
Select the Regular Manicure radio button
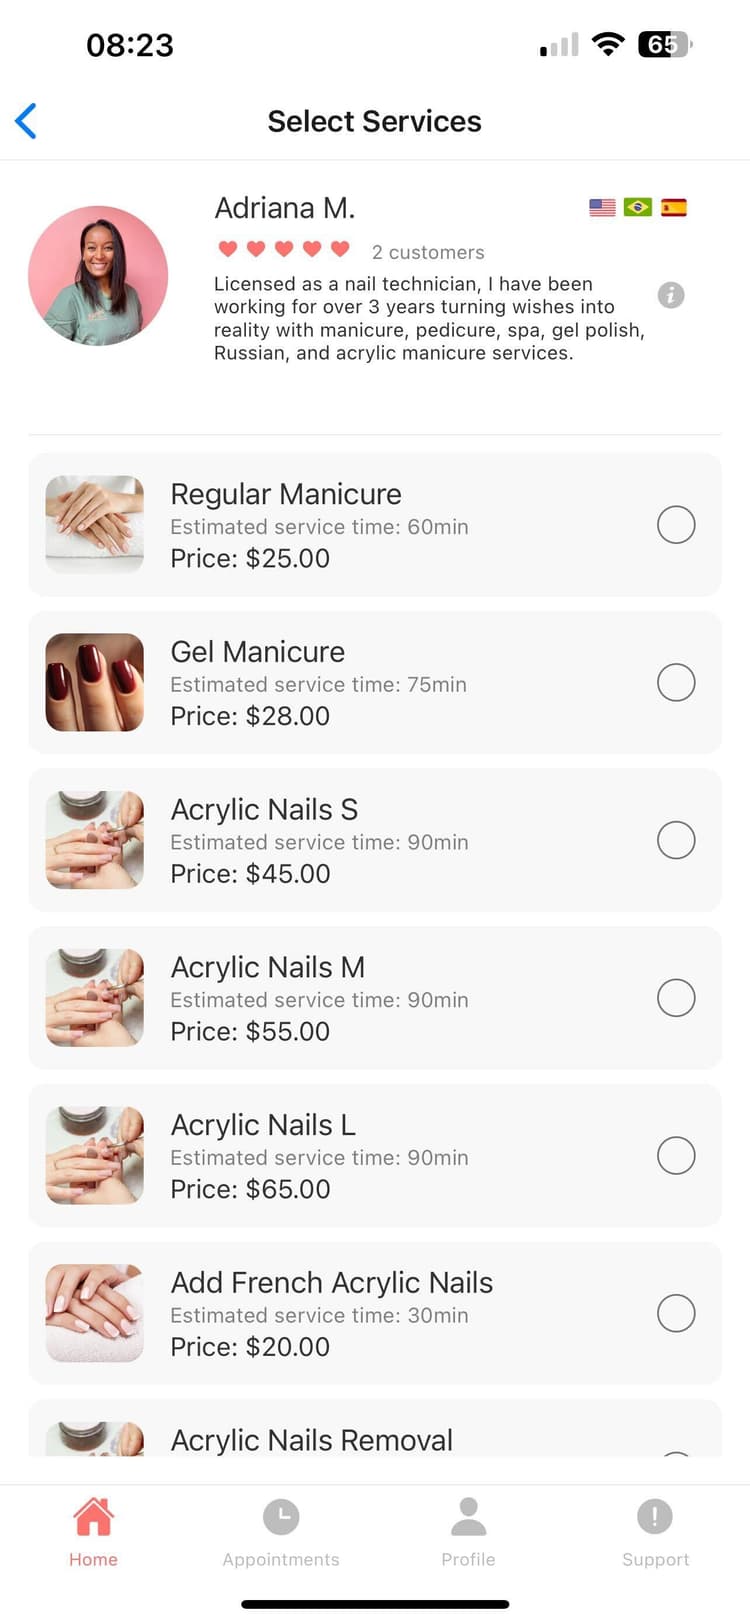(x=676, y=525)
